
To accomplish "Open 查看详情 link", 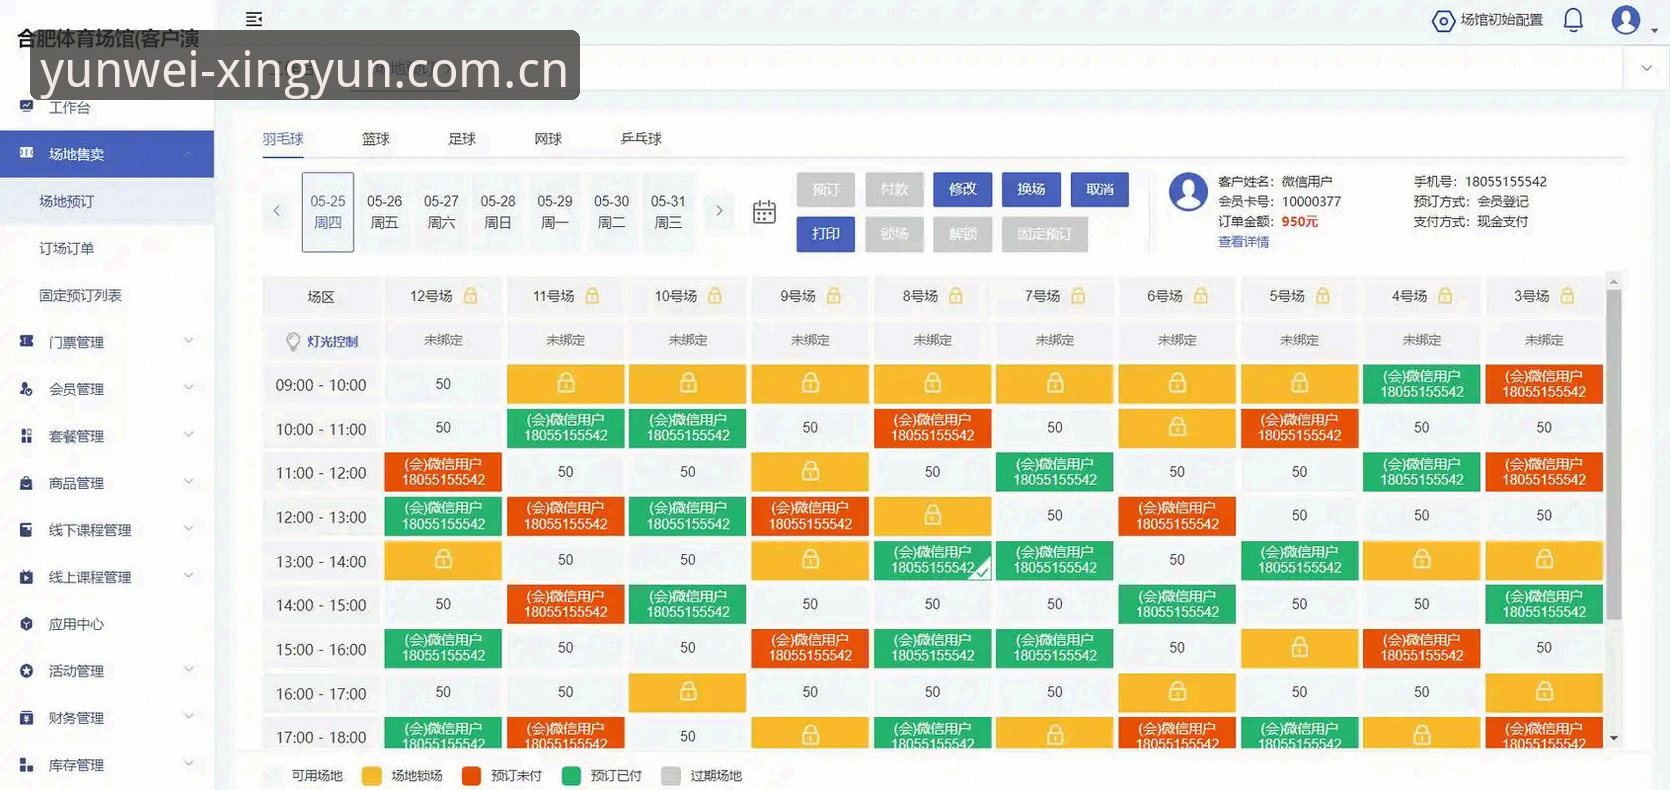I will 1243,242.
